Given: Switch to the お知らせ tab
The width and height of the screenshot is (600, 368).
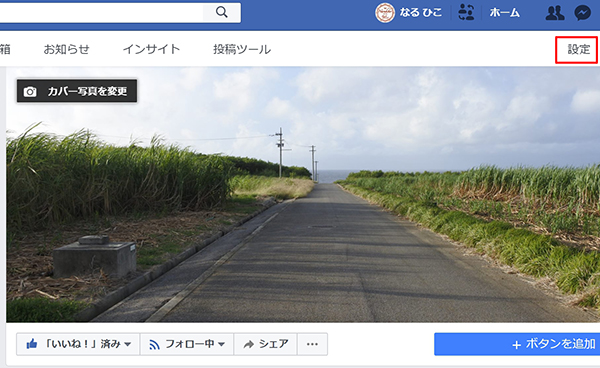Looking at the screenshot, I should tap(67, 49).
